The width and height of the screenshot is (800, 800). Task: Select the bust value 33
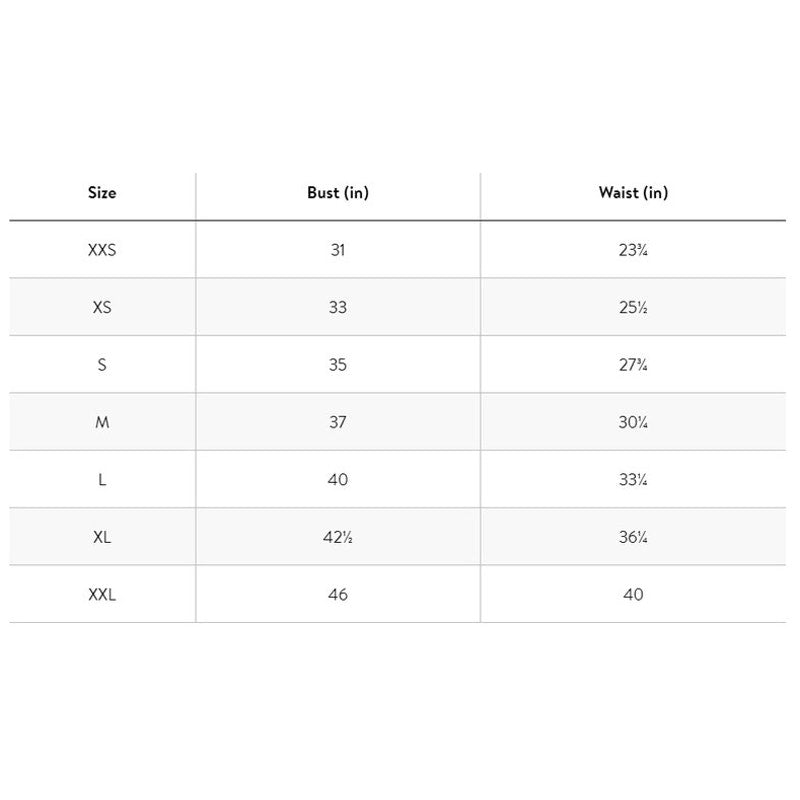[338, 307]
